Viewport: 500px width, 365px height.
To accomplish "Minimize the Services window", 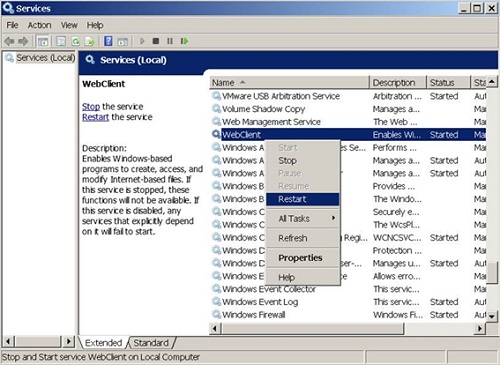I will (464, 8).
